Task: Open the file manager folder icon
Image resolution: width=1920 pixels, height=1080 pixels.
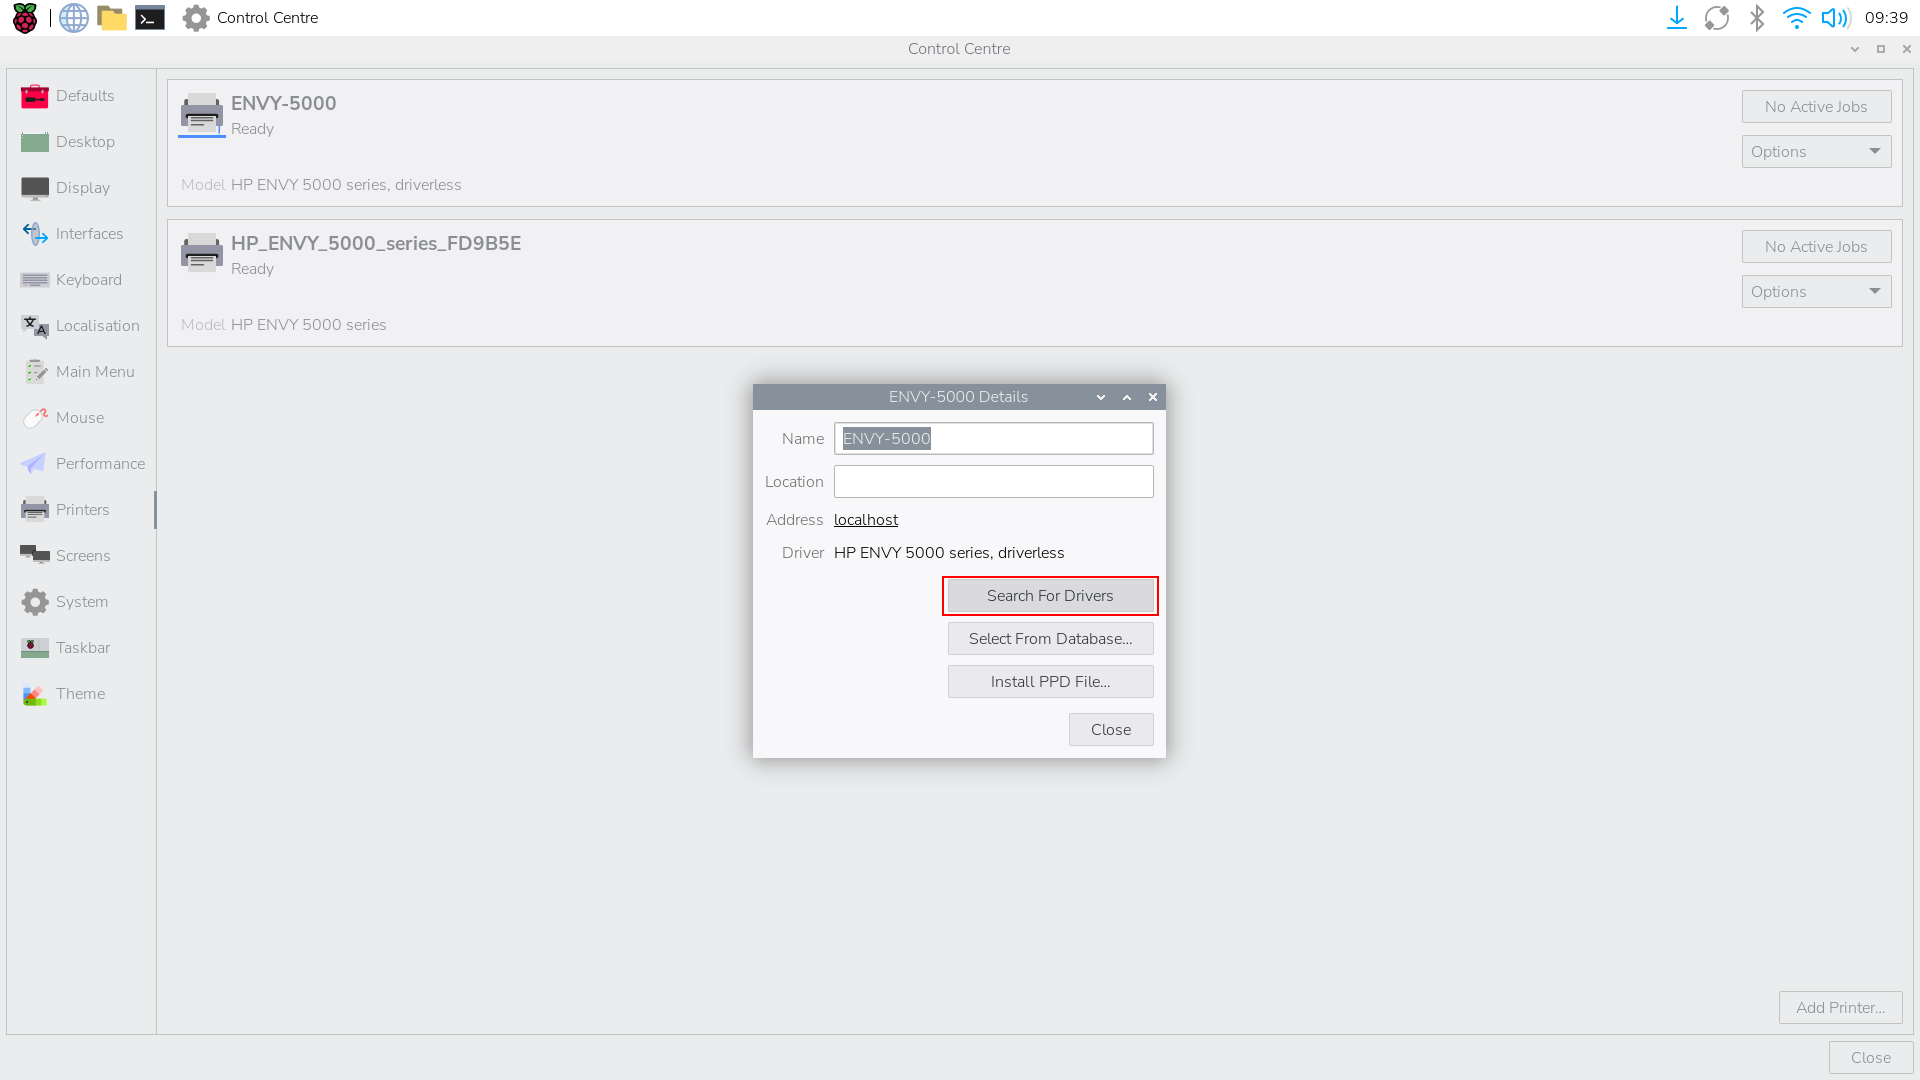Action: click(x=112, y=18)
